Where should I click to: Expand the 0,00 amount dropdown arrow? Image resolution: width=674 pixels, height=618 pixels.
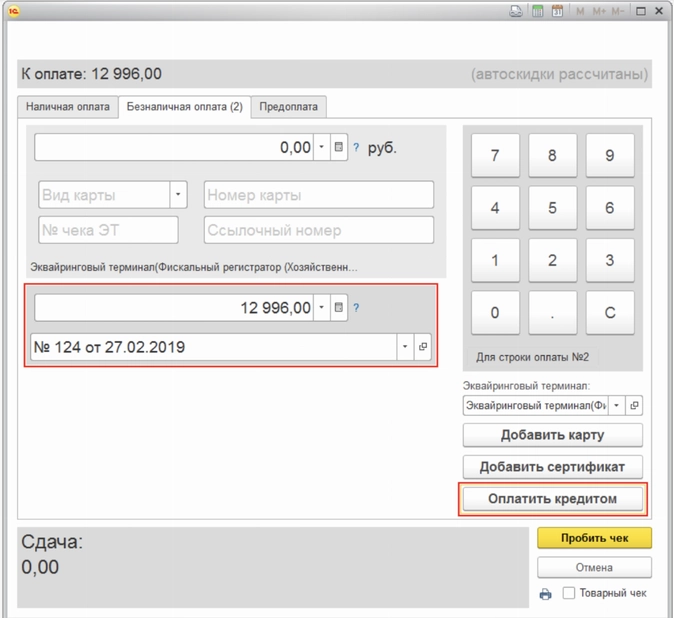coord(322,147)
